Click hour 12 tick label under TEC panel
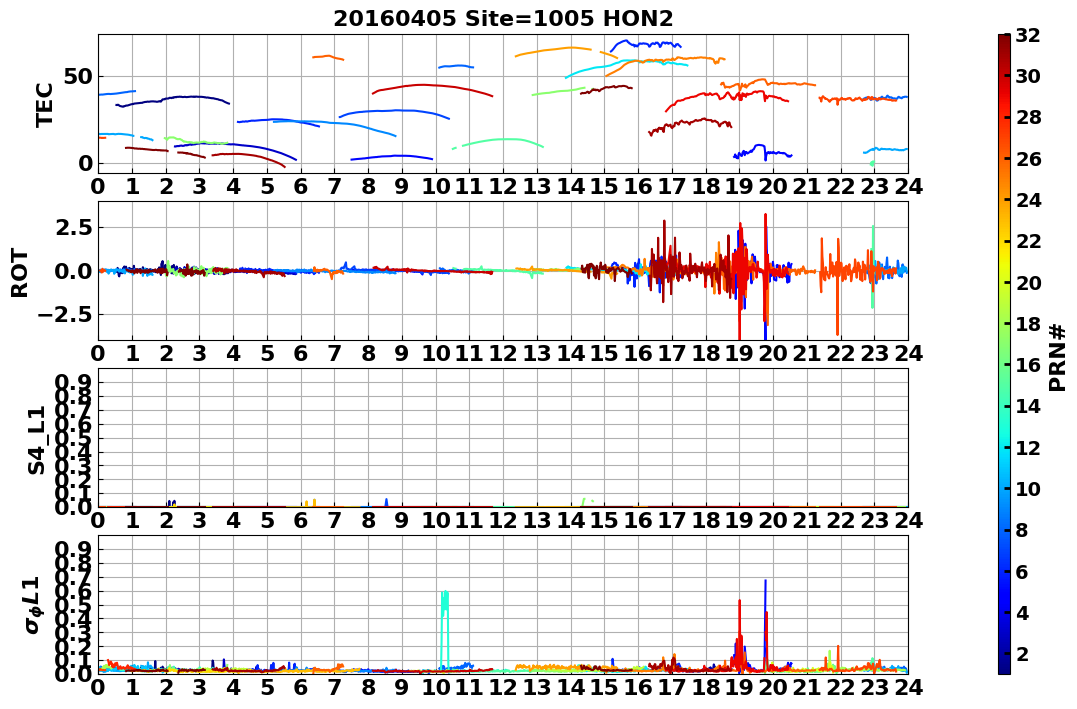The width and height of the screenshot is (1077, 709). pos(503,186)
